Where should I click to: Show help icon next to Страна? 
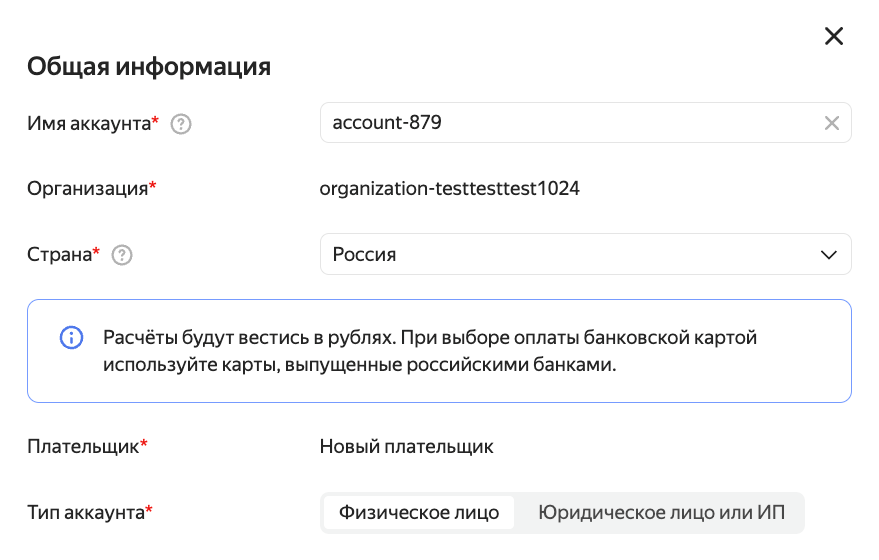pyautogui.click(x=122, y=255)
